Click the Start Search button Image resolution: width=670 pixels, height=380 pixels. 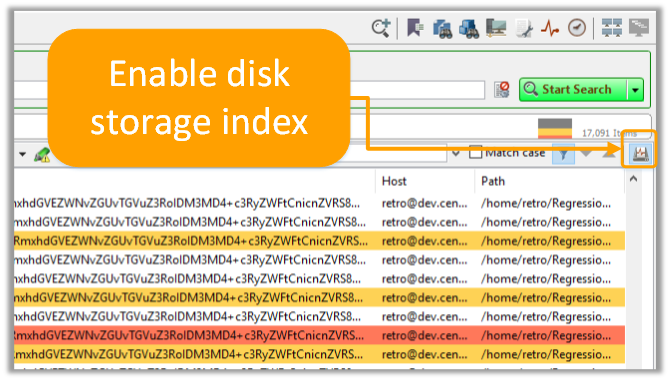pos(573,89)
